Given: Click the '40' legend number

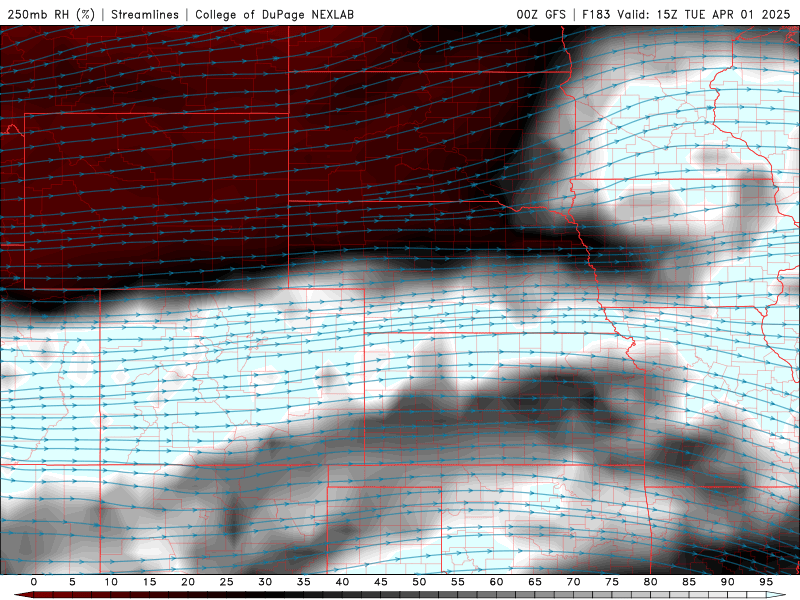Looking at the screenshot, I should pos(342,582).
